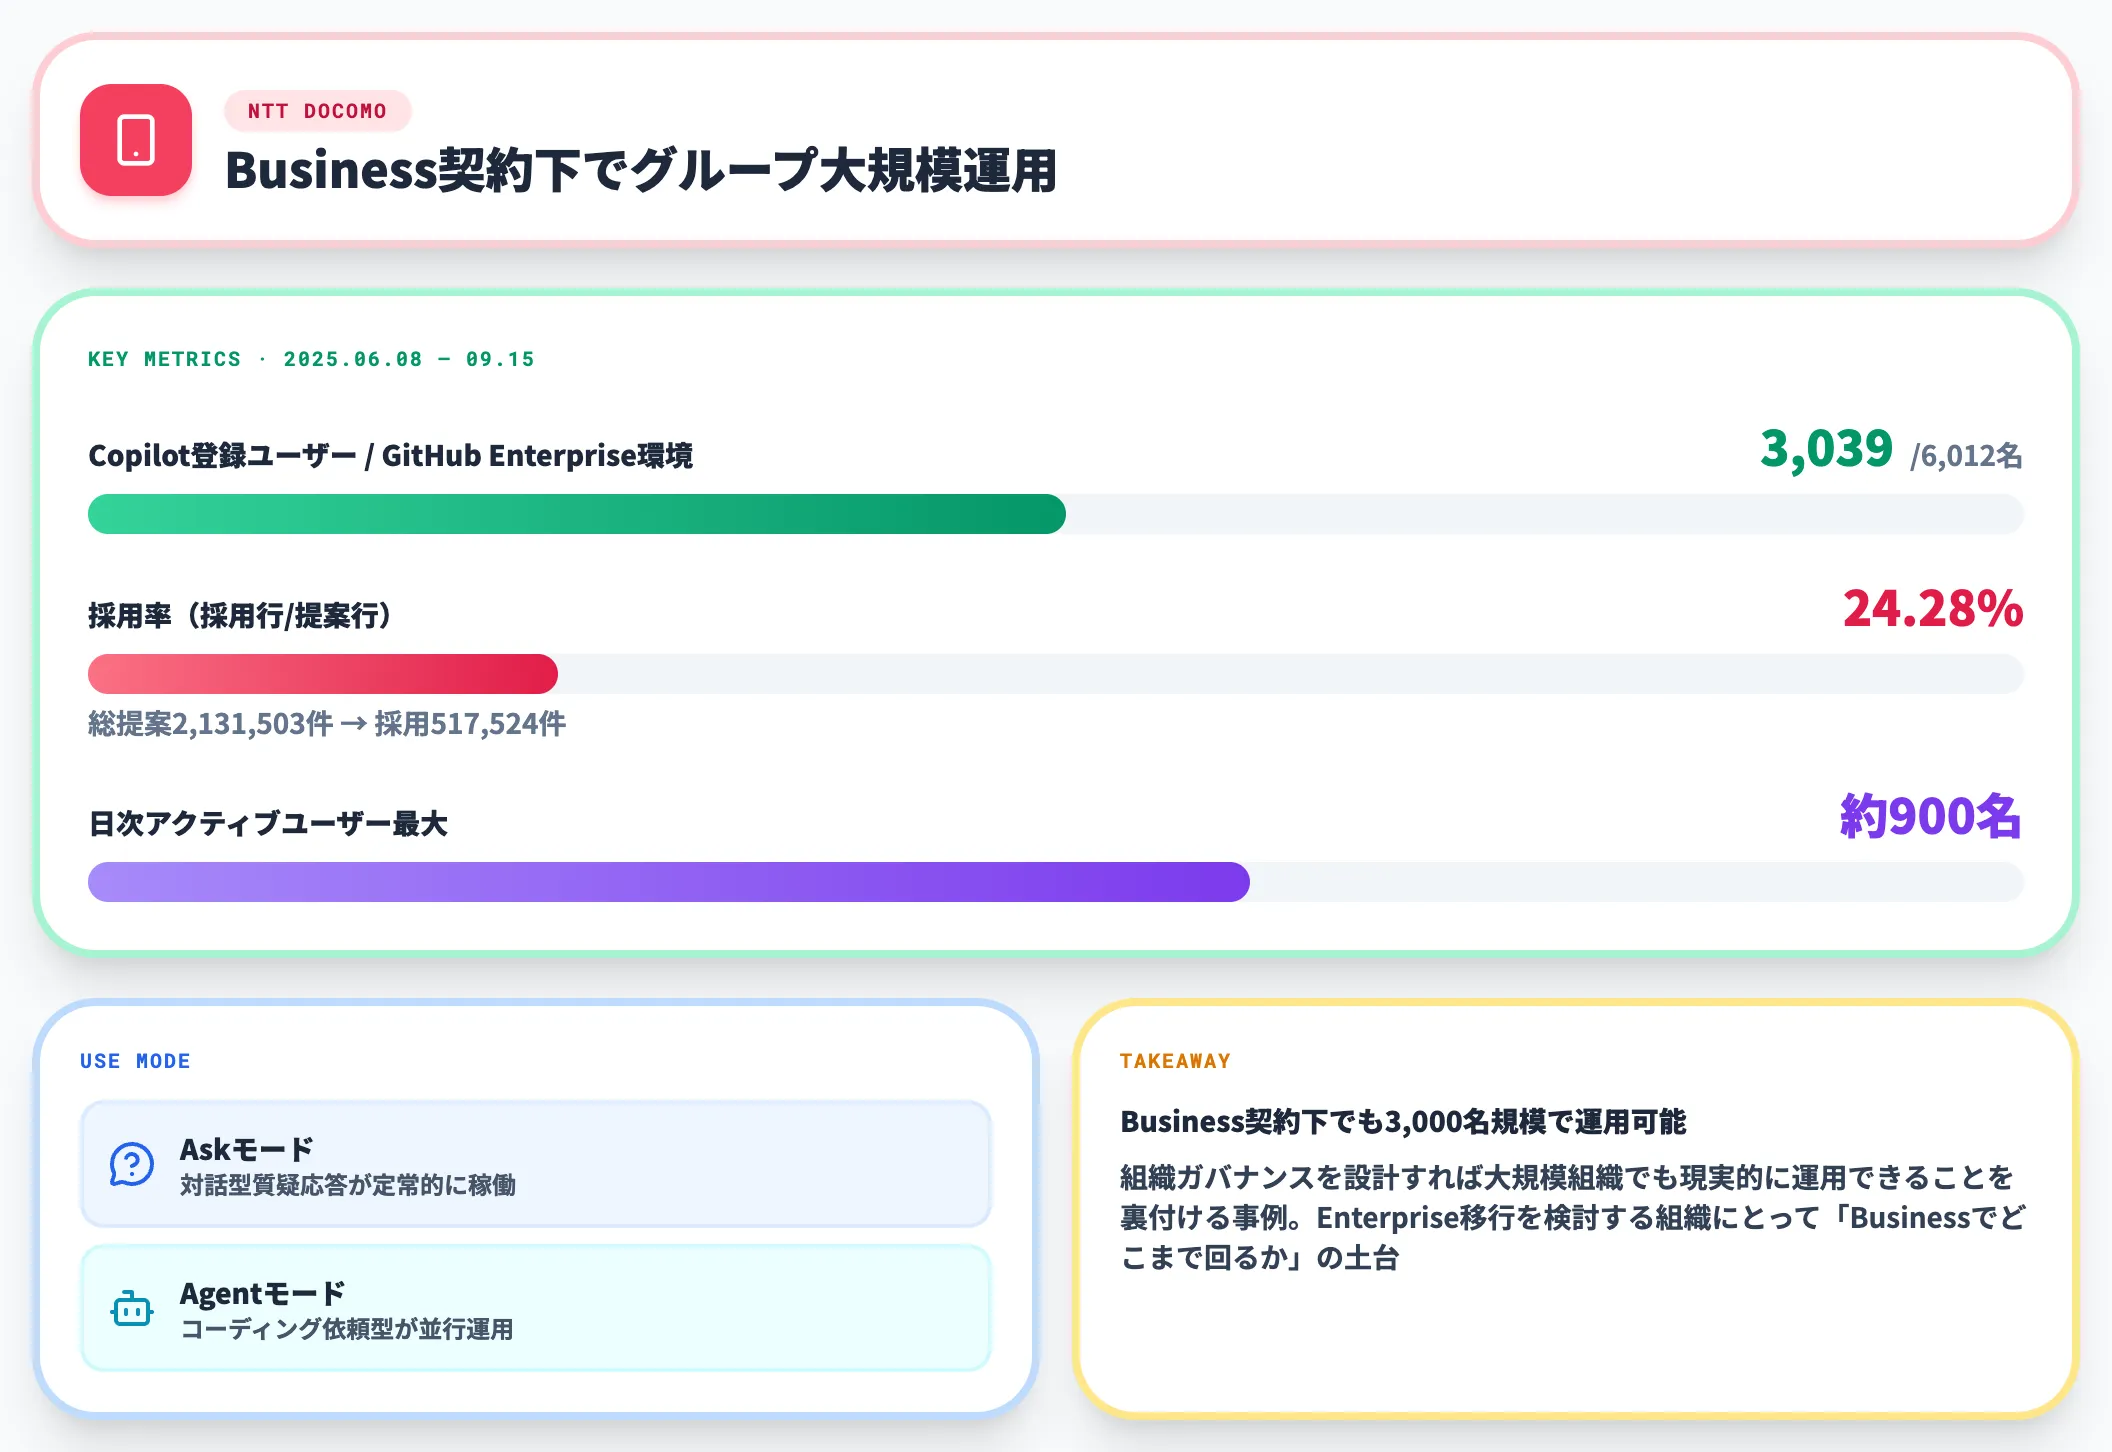Click the 日次アクティブユーザー最大 label
Image resolution: width=2112 pixels, height=1452 pixels.
coord(268,824)
